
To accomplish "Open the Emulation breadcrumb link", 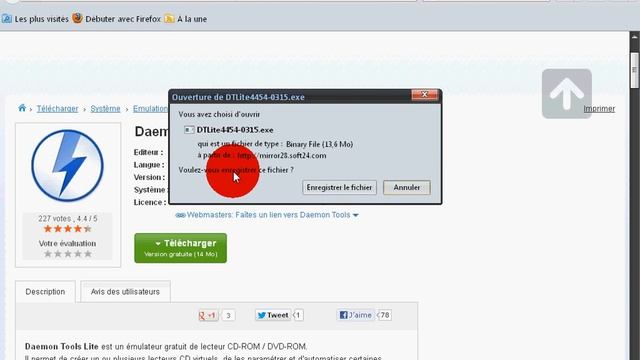I will [150, 109].
